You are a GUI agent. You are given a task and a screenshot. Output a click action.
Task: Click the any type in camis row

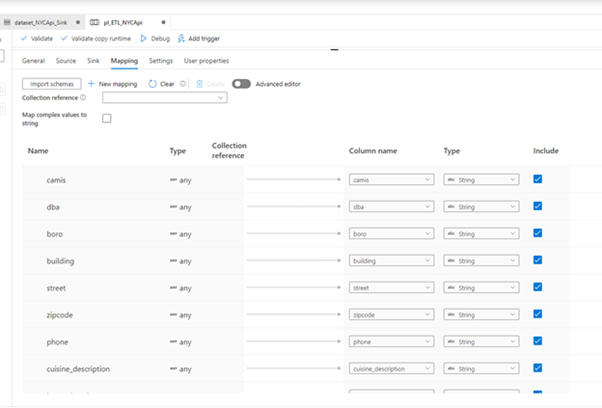point(181,180)
